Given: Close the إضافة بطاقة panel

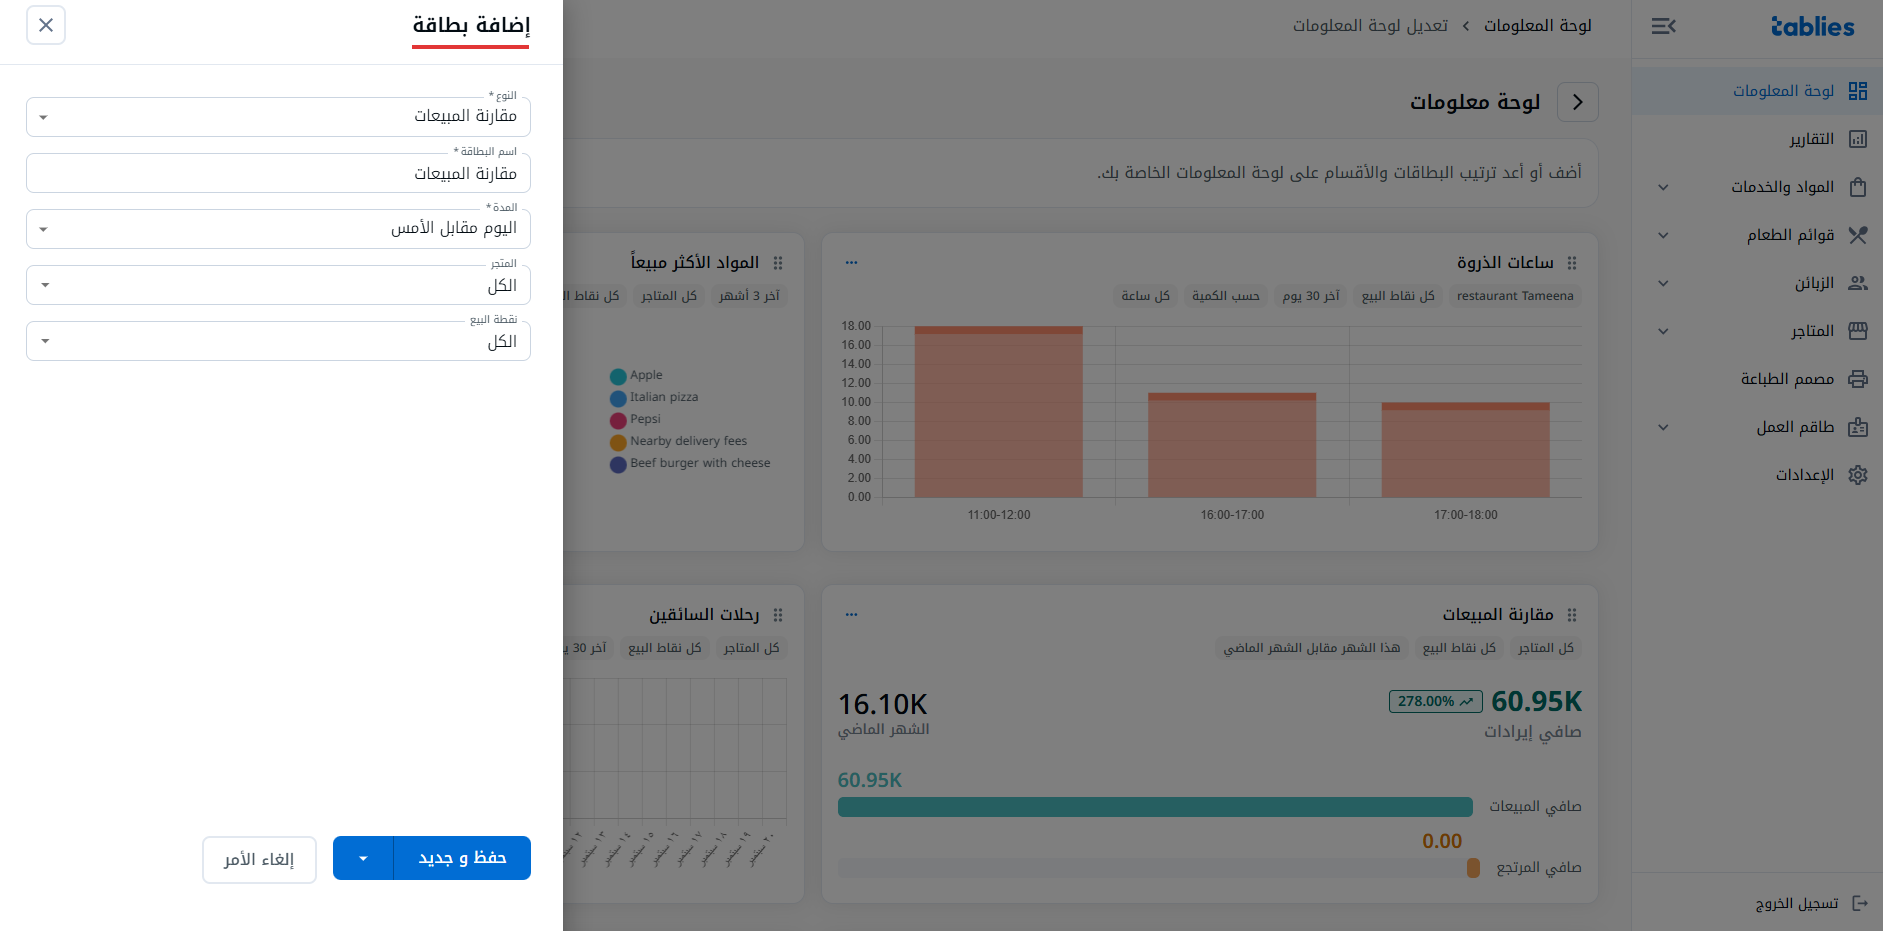Looking at the screenshot, I should tap(46, 25).
